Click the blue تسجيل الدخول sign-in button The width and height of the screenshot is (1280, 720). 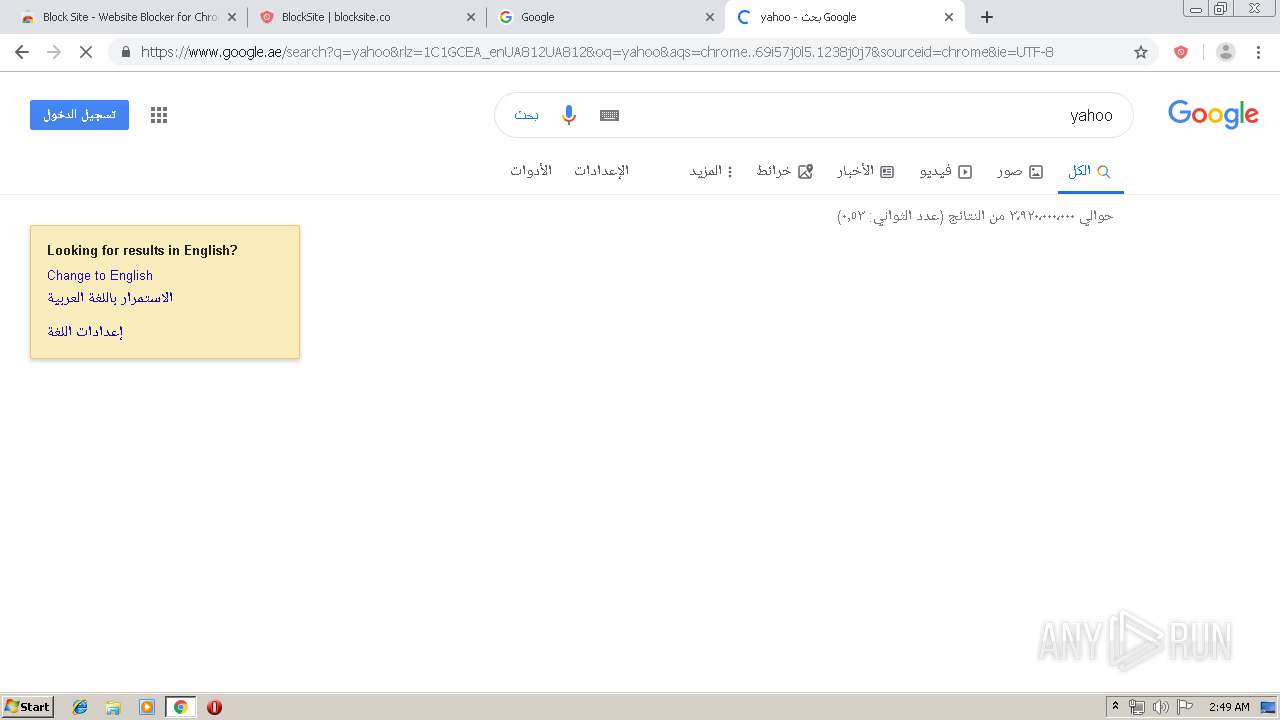coord(79,115)
